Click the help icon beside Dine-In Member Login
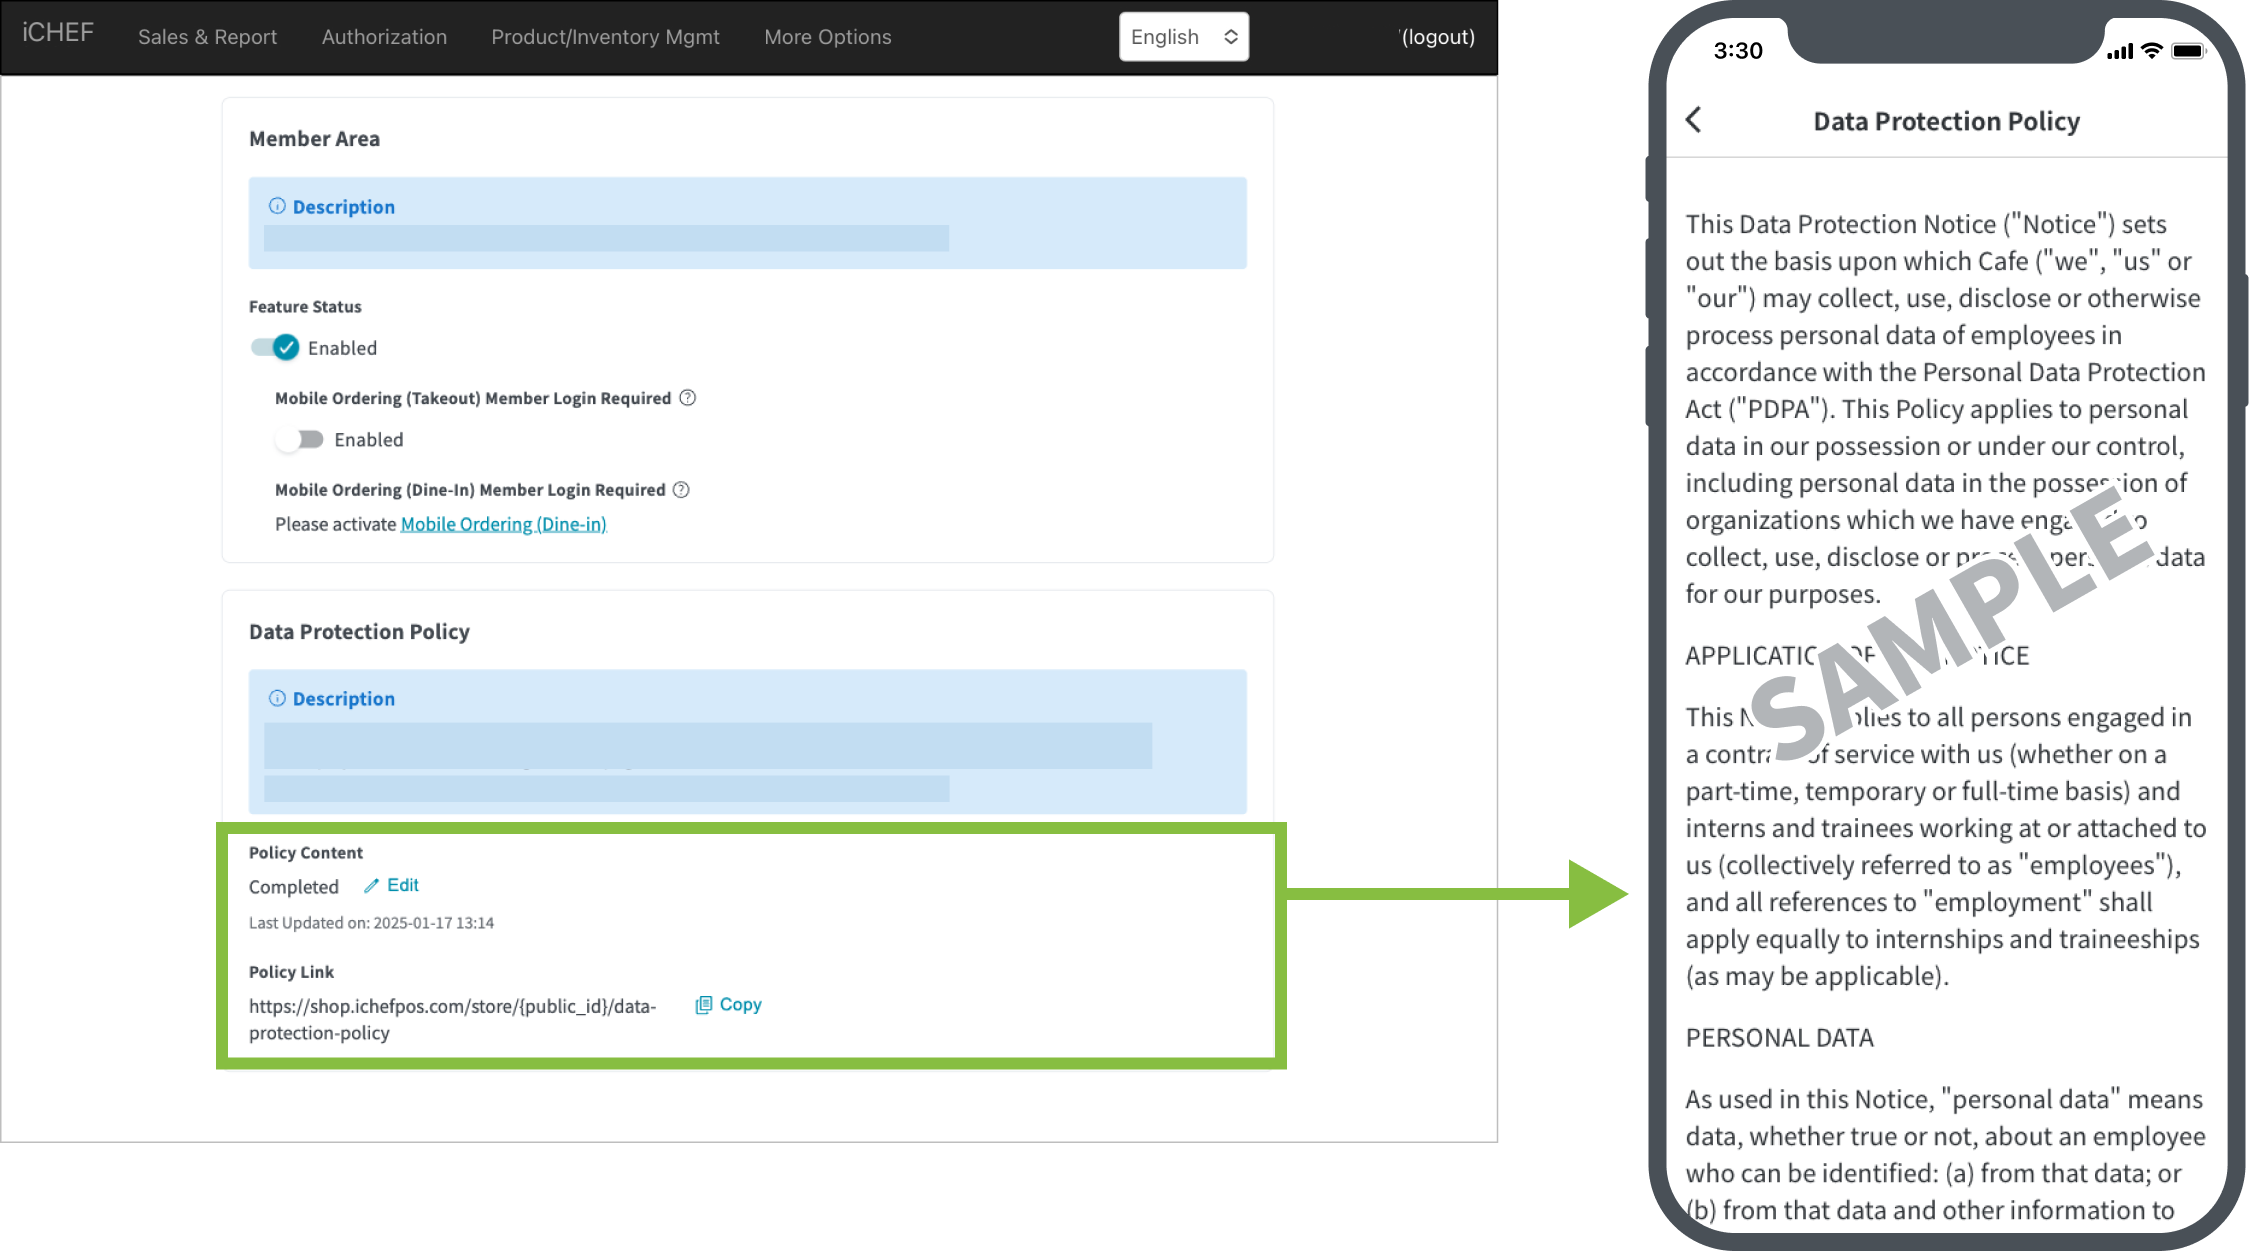Viewport: 2249px width, 1251px height. [681, 490]
